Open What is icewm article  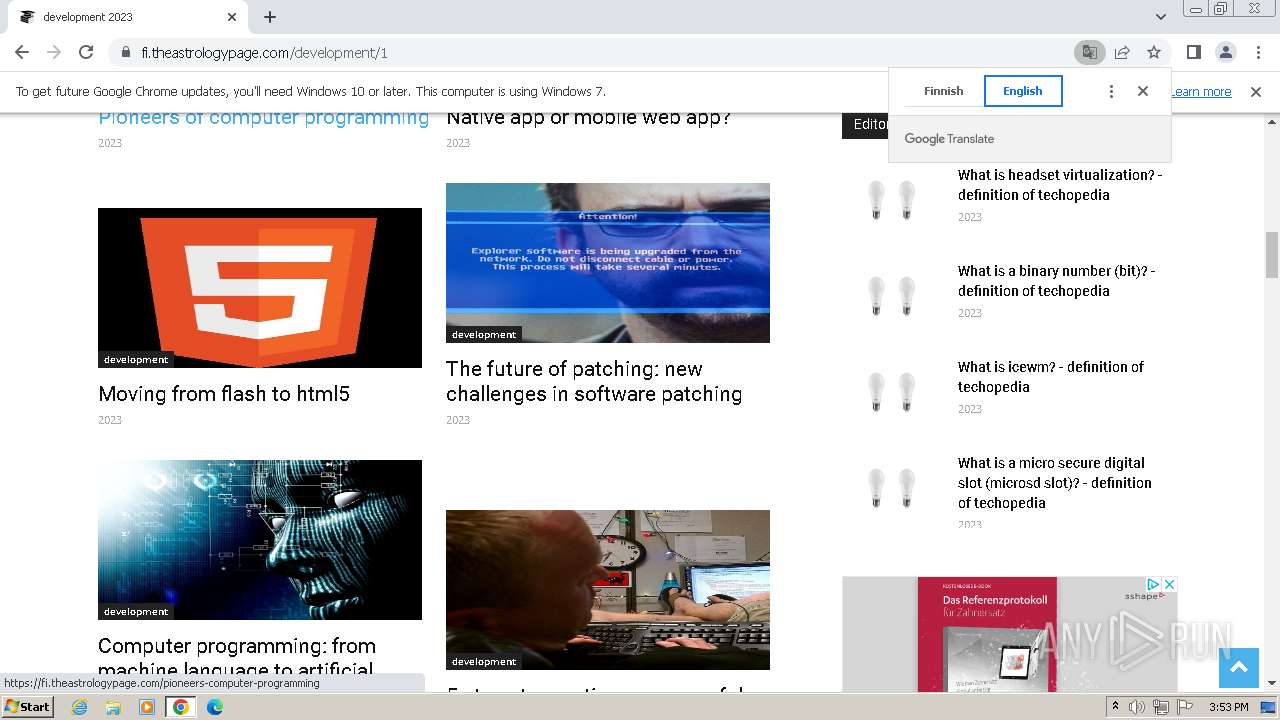pyautogui.click(x=1051, y=377)
